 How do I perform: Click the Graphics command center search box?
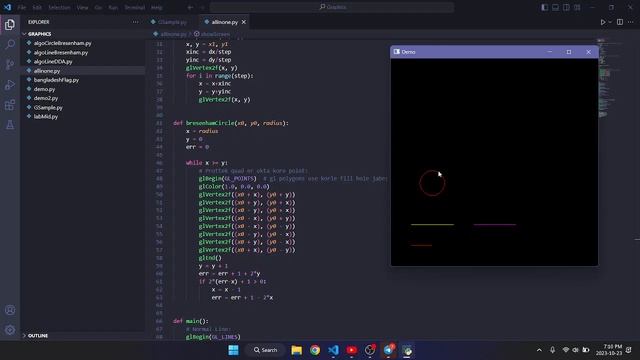[x=332, y=7]
